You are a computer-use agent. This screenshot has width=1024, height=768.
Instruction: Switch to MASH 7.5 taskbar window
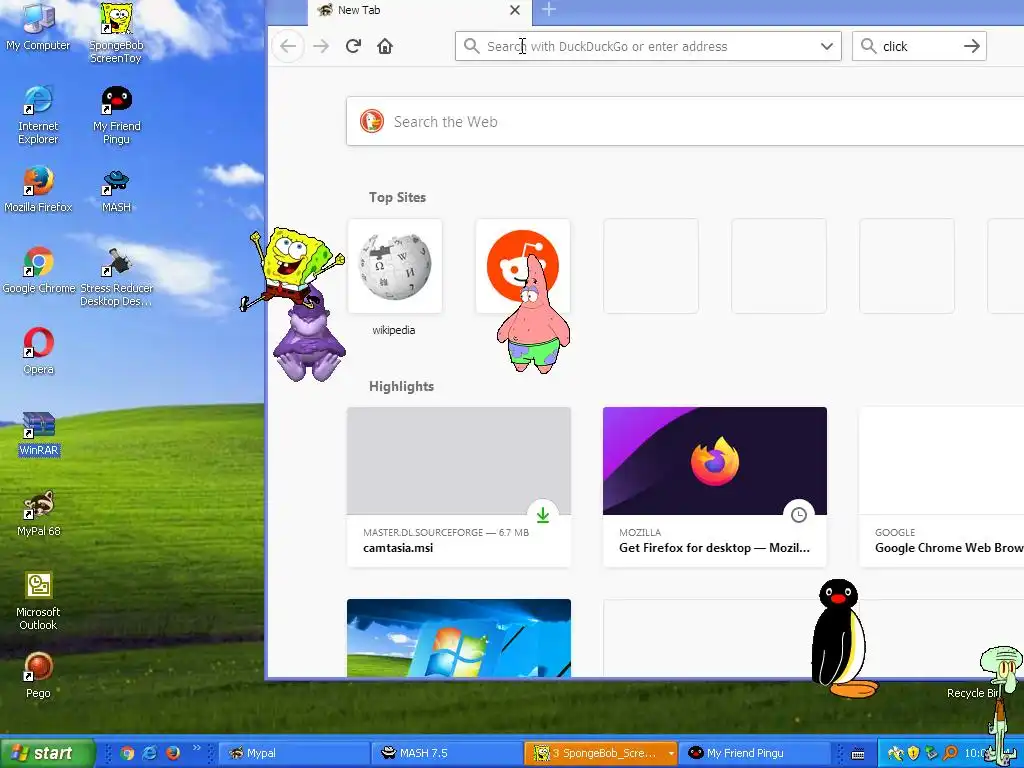point(447,753)
